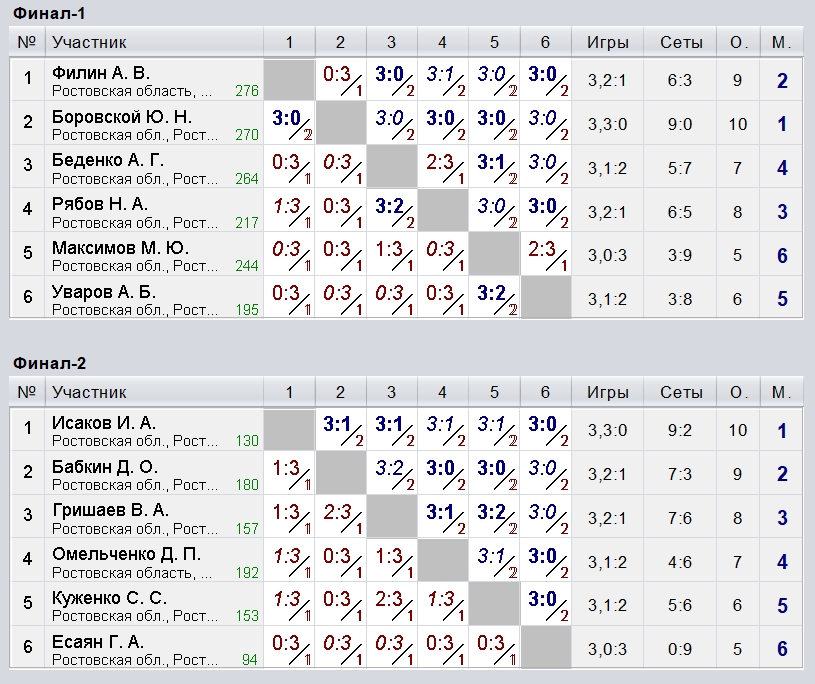Click the Сеты column header in Финал-2

pyautogui.click(x=680, y=392)
